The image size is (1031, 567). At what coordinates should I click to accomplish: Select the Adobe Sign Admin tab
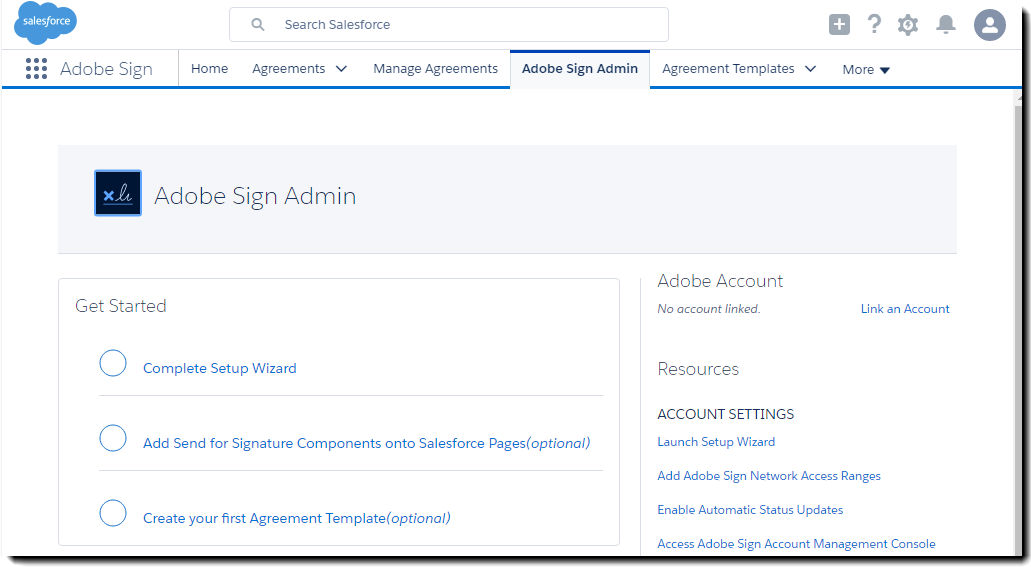(579, 68)
